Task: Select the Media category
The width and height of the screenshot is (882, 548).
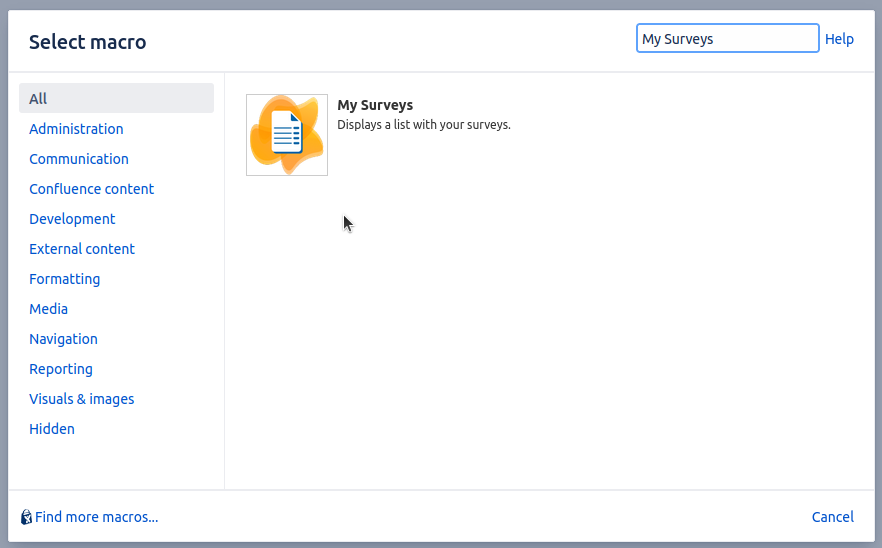Action: tap(49, 309)
